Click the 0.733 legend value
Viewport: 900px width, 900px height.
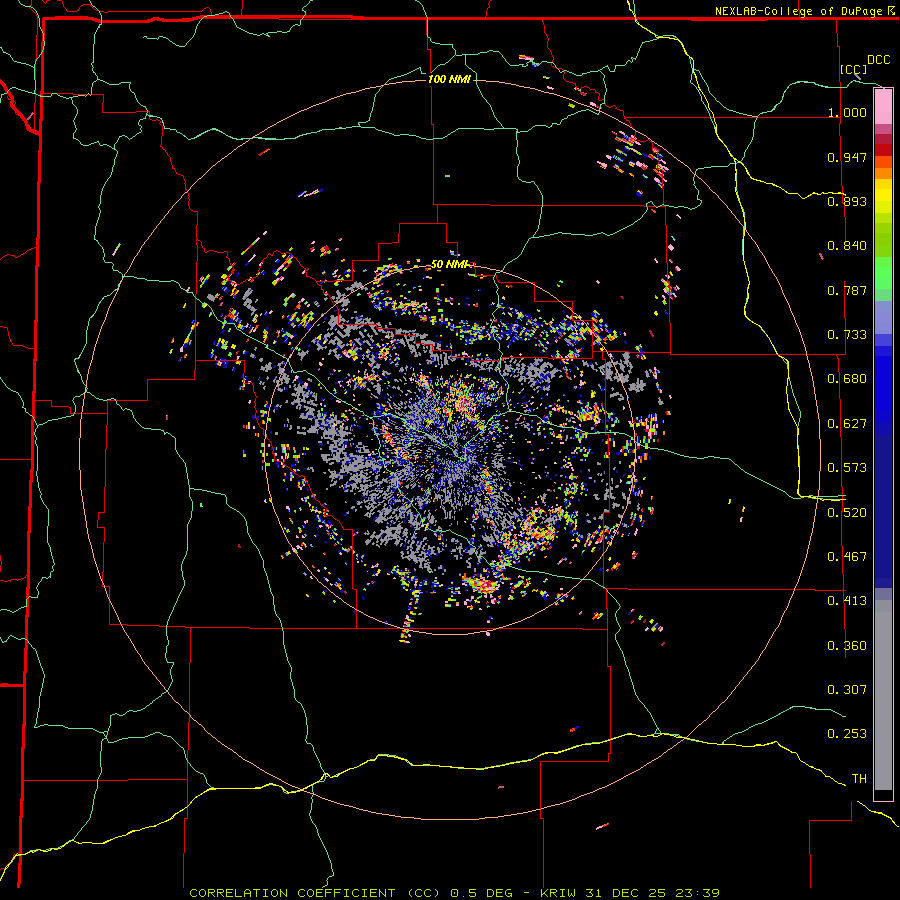coord(847,335)
